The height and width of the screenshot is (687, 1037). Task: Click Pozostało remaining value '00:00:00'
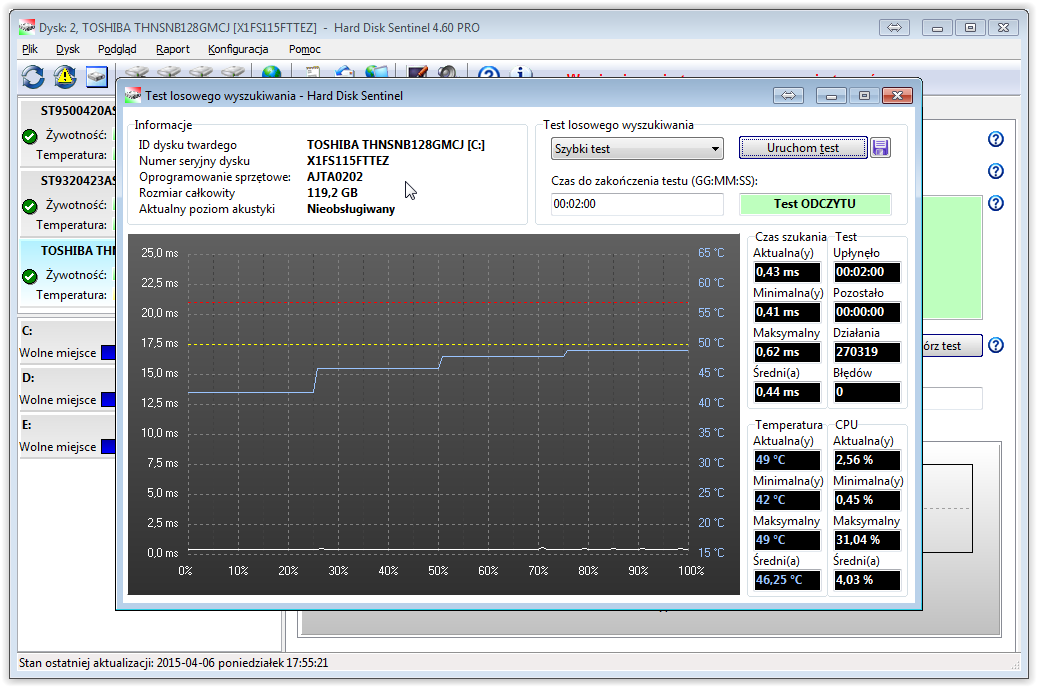pos(867,312)
